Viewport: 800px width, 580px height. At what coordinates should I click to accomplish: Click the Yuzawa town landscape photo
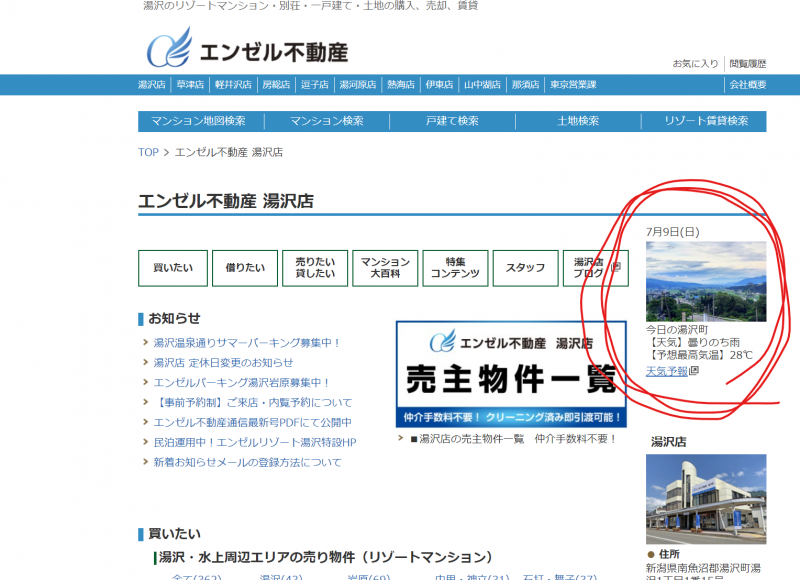click(706, 282)
